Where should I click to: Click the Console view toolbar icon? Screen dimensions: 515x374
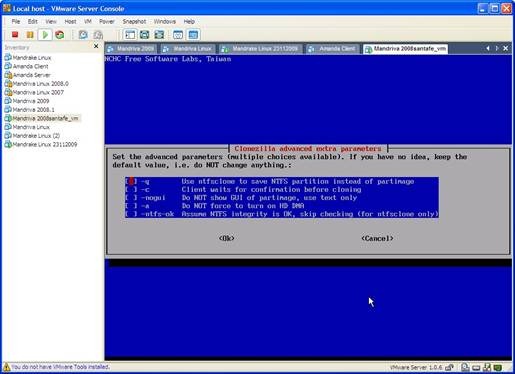(193, 35)
